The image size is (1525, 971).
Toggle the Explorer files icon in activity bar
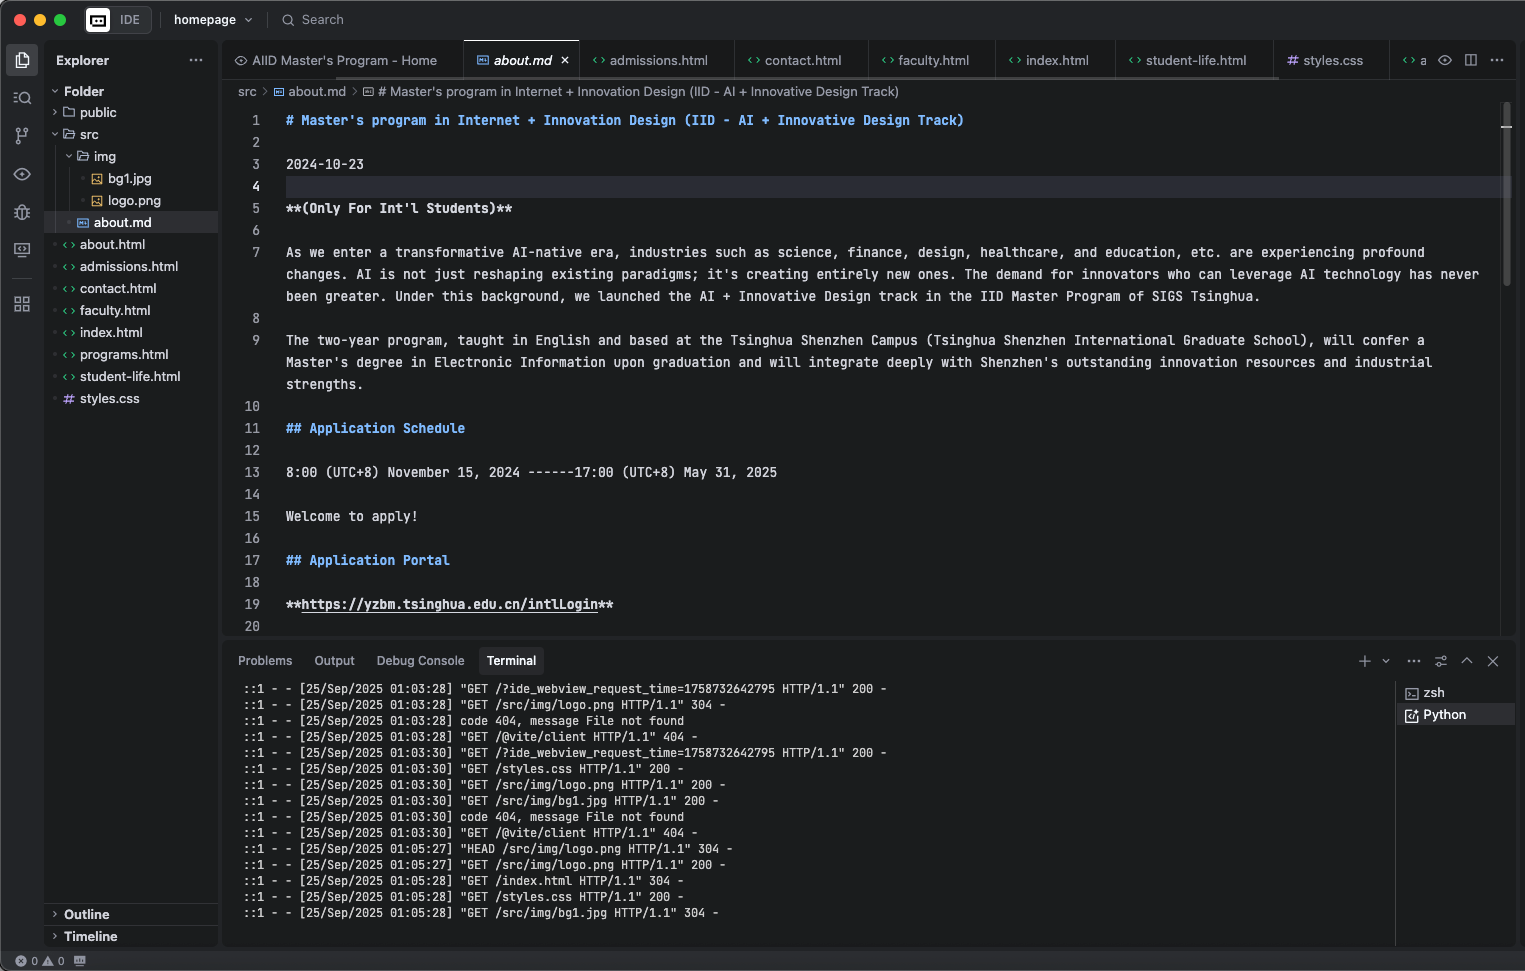pos(22,60)
